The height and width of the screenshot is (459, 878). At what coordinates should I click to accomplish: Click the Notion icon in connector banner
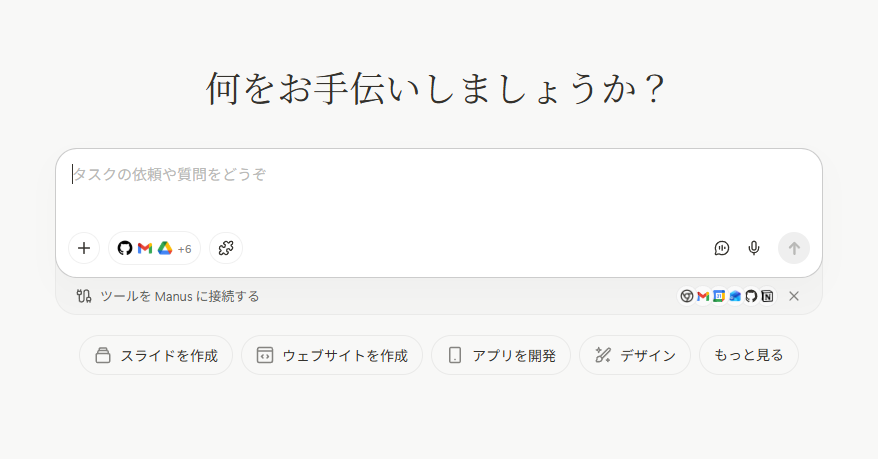click(767, 296)
